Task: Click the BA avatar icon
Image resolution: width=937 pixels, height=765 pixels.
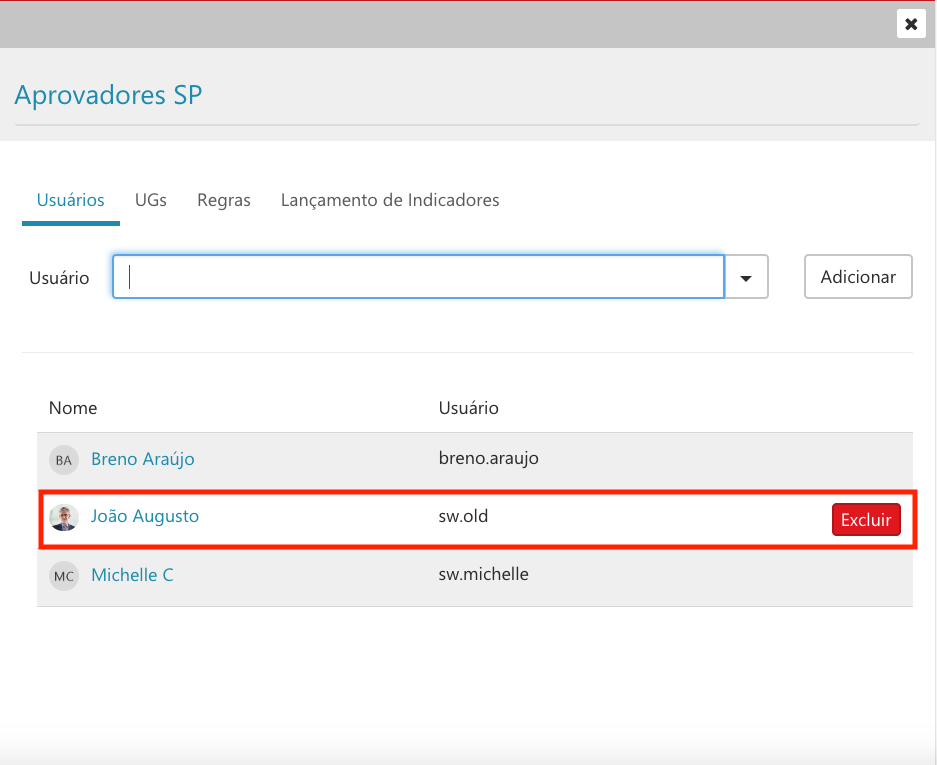Action: [64, 460]
